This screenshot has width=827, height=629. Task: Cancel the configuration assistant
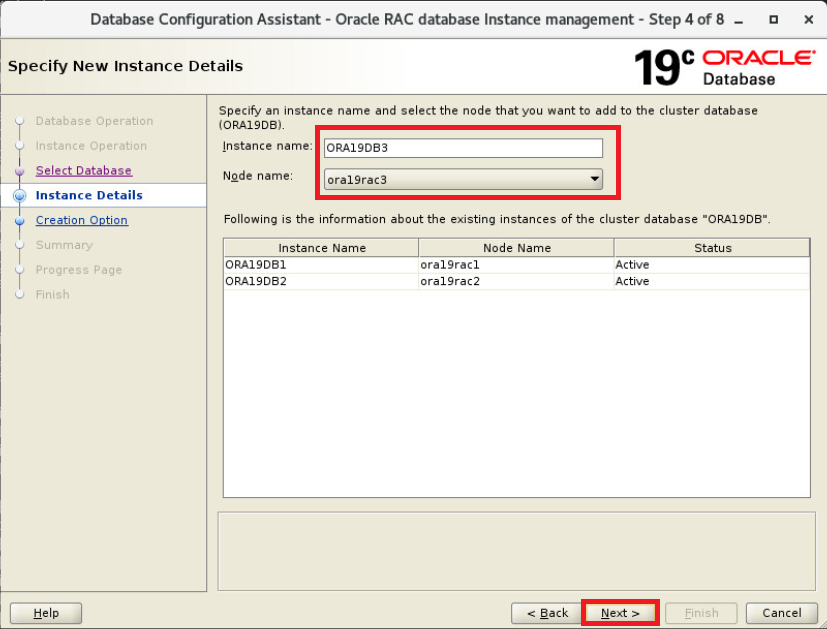[781, 613]
